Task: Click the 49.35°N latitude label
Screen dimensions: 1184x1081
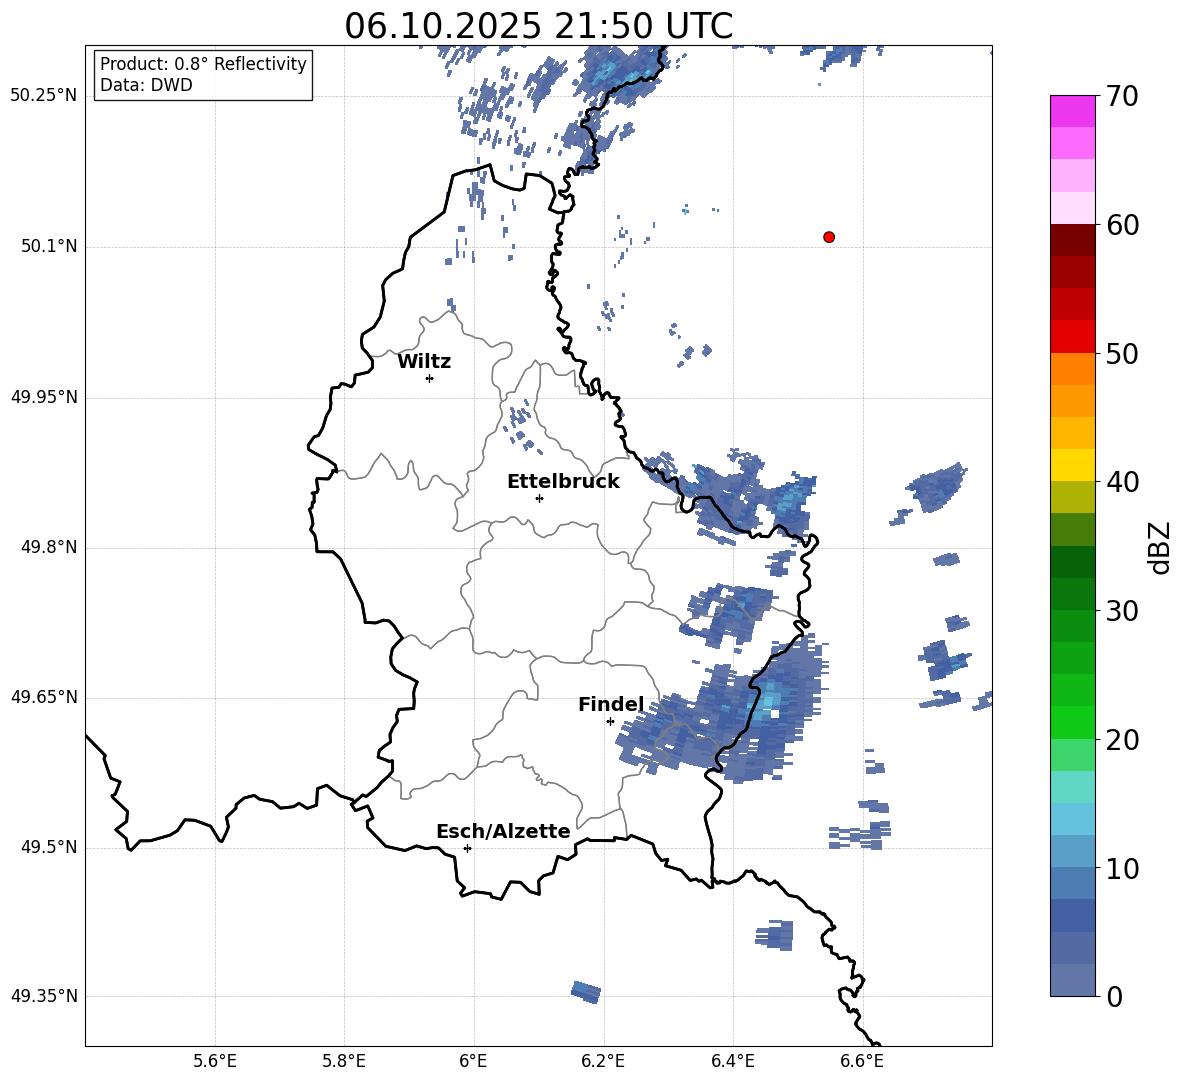Action: coord(44,996)
